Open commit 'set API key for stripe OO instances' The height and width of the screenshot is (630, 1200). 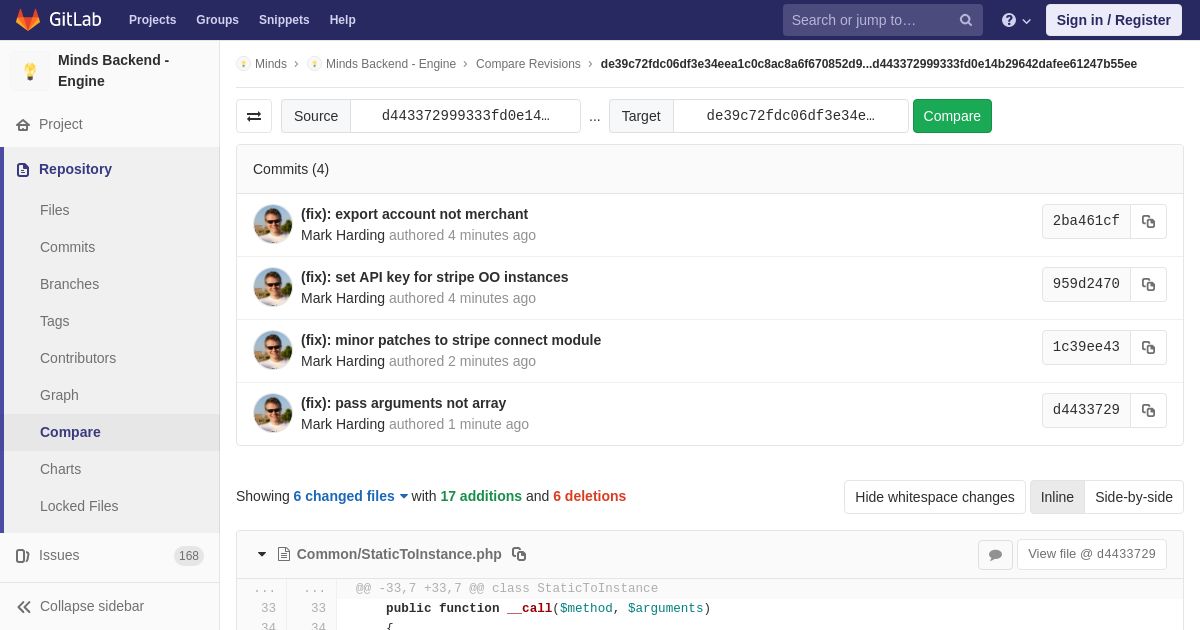click(x=435, y=277)
